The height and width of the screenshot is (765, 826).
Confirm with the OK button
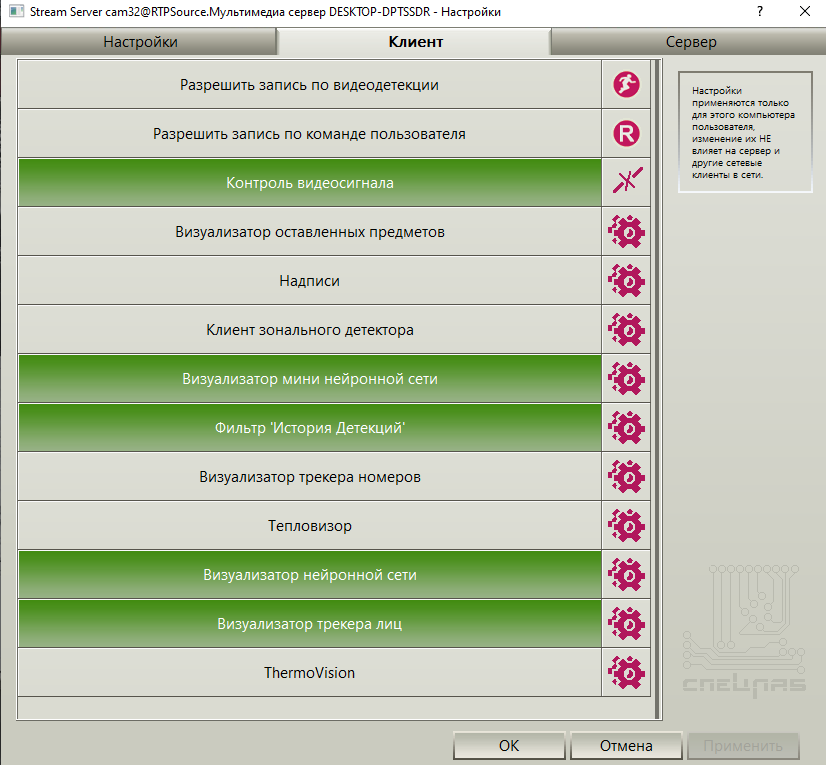pyautogui.click(x=509, y=746)
